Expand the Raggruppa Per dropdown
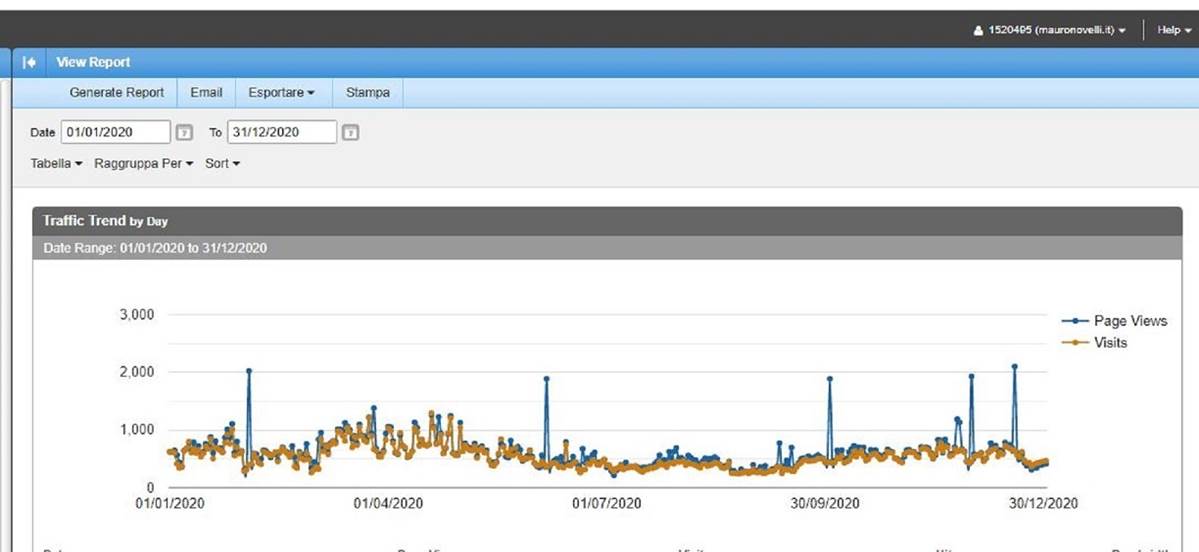 pyautogui.click(x=144, y=163)
